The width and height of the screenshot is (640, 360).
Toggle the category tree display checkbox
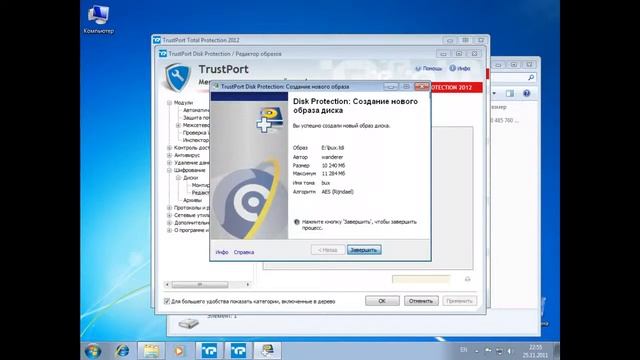(167, 301)
